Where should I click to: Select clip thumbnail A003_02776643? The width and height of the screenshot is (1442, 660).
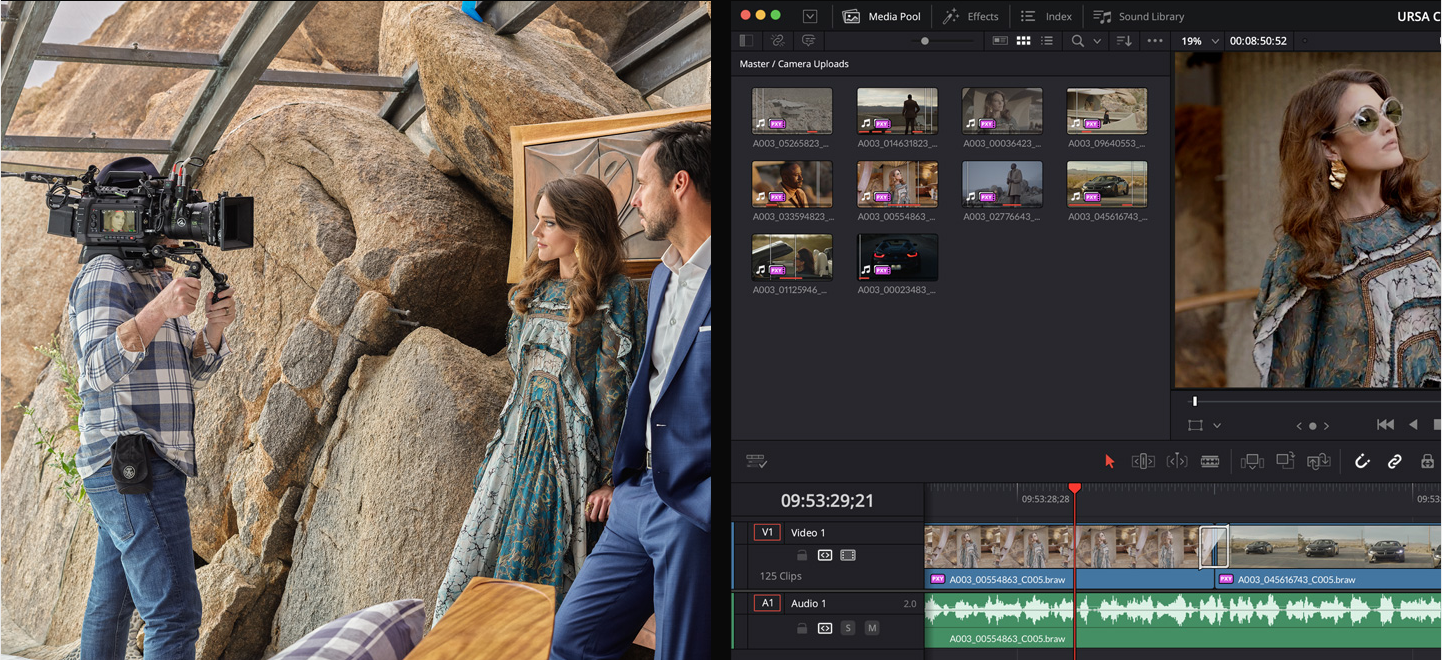(1002, 184)
